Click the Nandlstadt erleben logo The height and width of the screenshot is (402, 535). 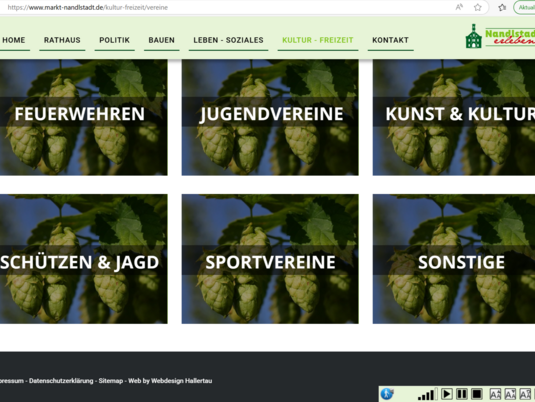tap(500, 36)
